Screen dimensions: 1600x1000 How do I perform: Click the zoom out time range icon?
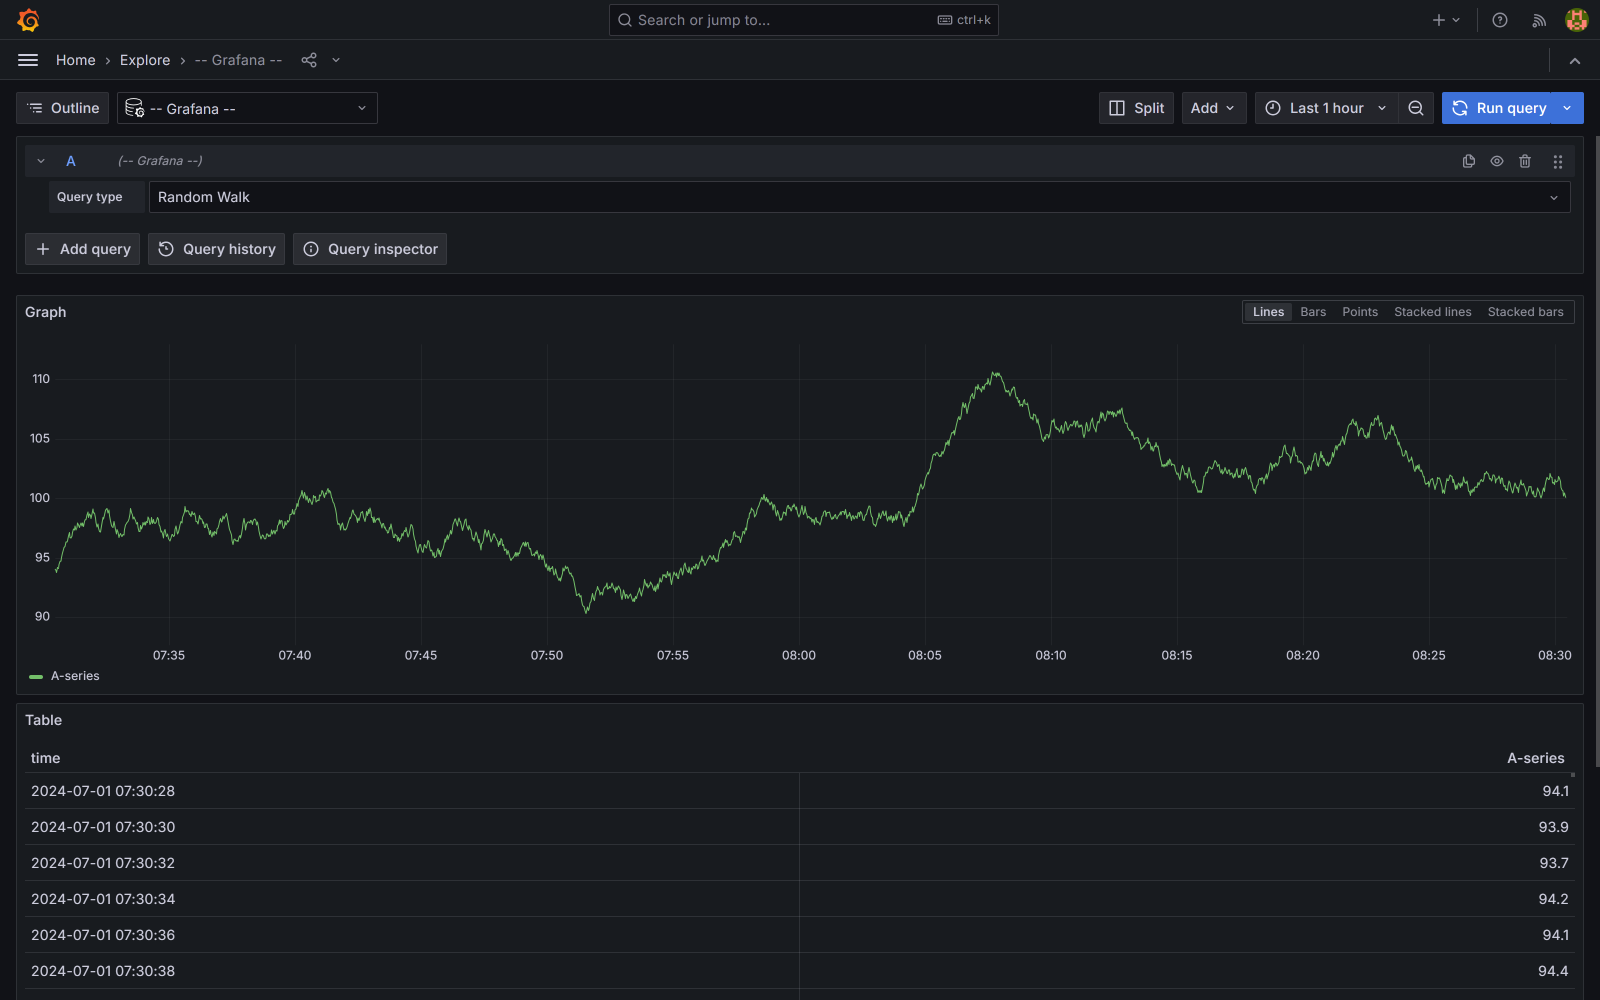tap(1416, 108)
